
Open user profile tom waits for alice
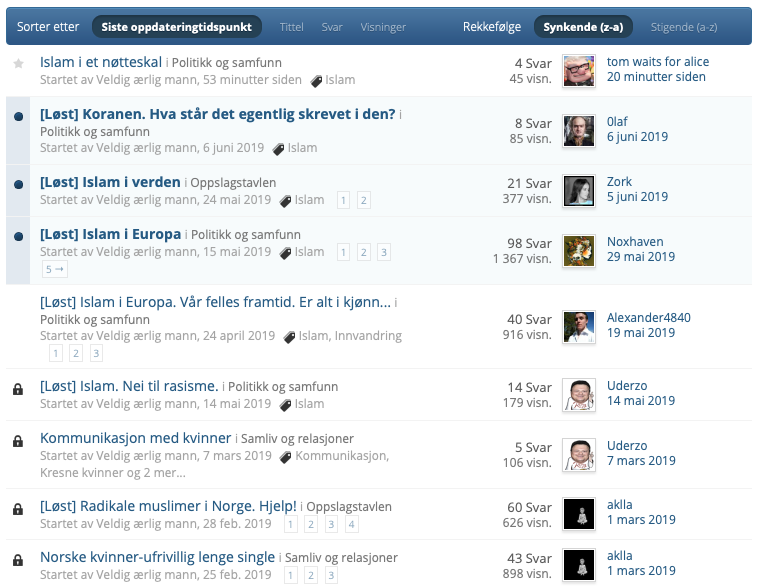tap(658, 61)
